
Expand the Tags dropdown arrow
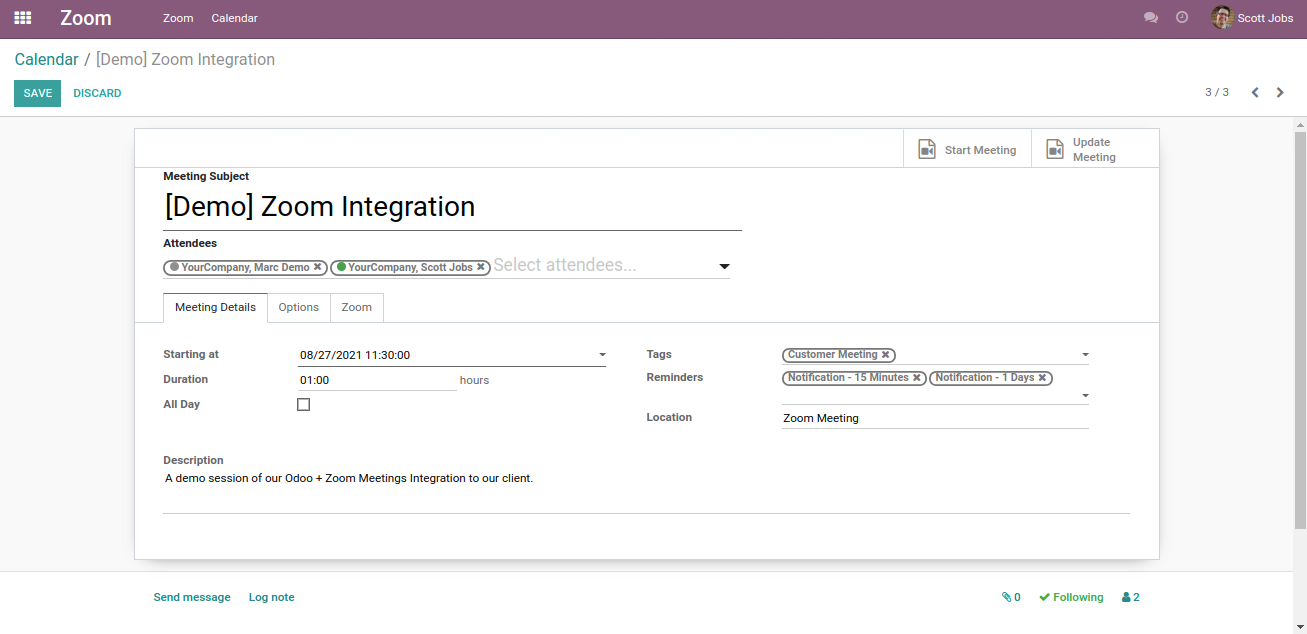1085,355
